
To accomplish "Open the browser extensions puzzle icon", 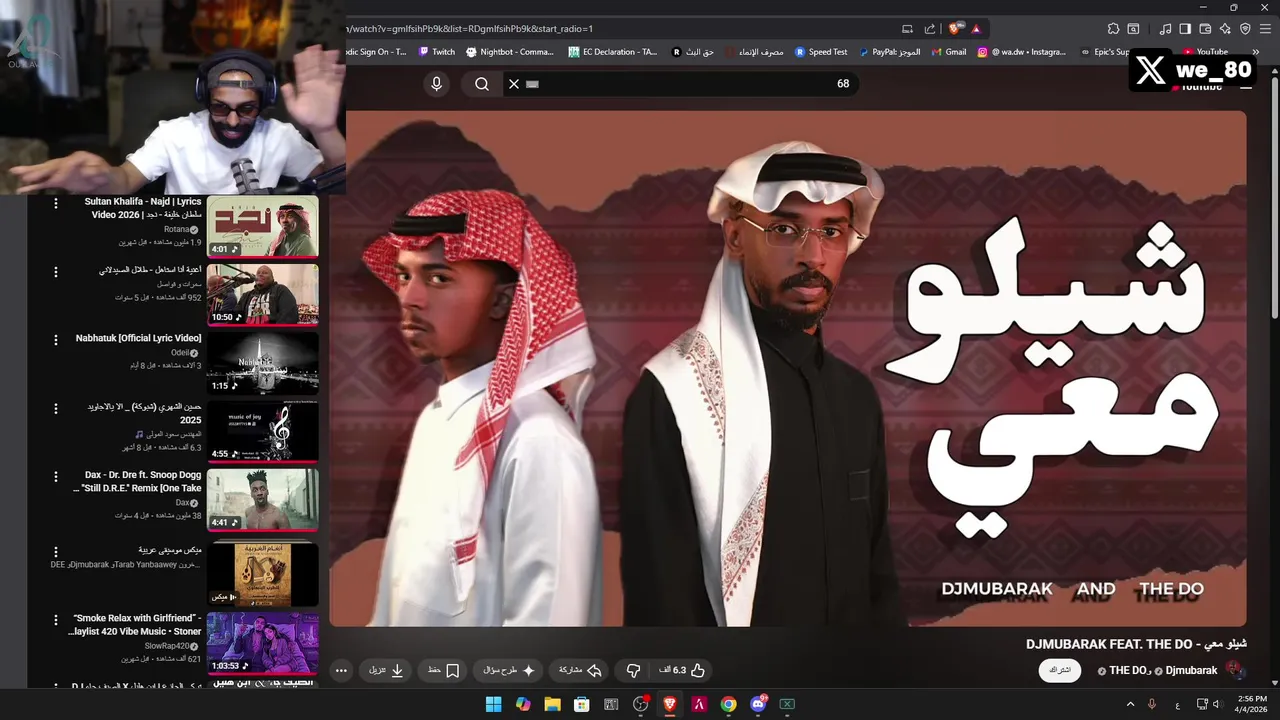I will (1113, 29).
